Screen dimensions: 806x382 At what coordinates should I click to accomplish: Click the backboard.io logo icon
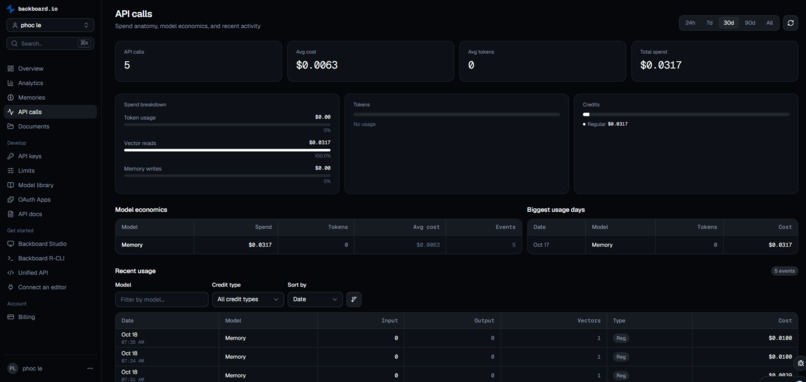click(x=10, y=9)
